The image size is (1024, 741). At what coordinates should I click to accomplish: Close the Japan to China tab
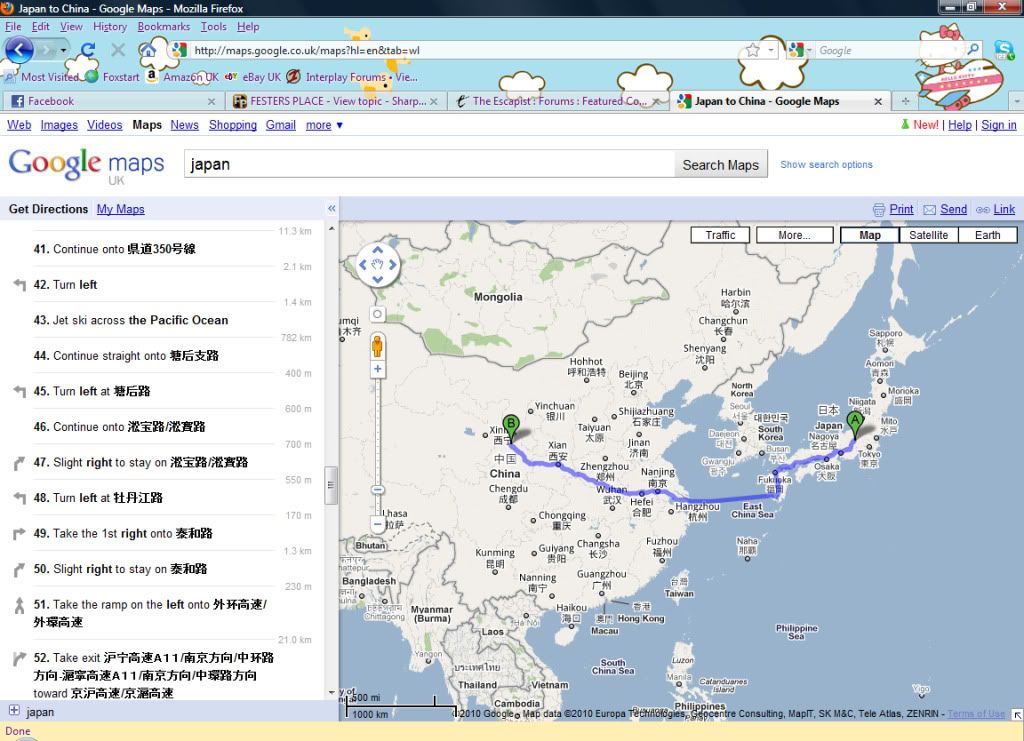(878, 102)
